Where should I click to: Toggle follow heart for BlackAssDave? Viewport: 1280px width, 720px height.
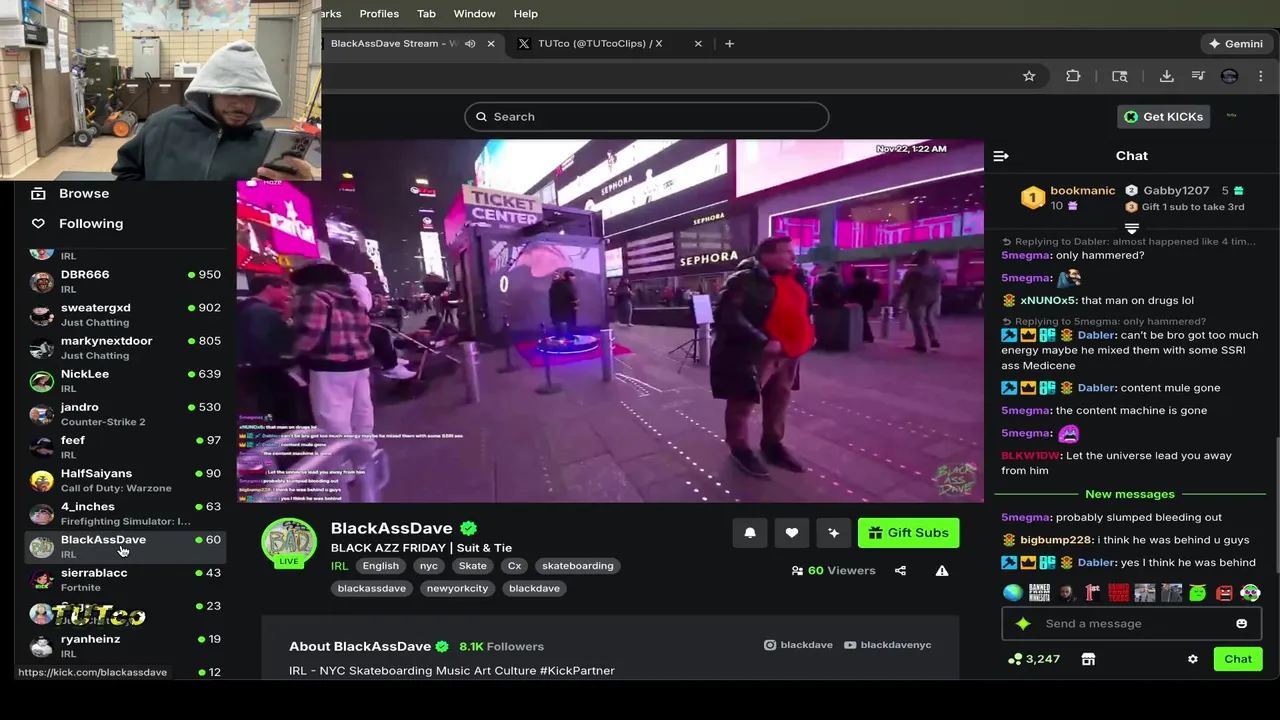(792, 533)
